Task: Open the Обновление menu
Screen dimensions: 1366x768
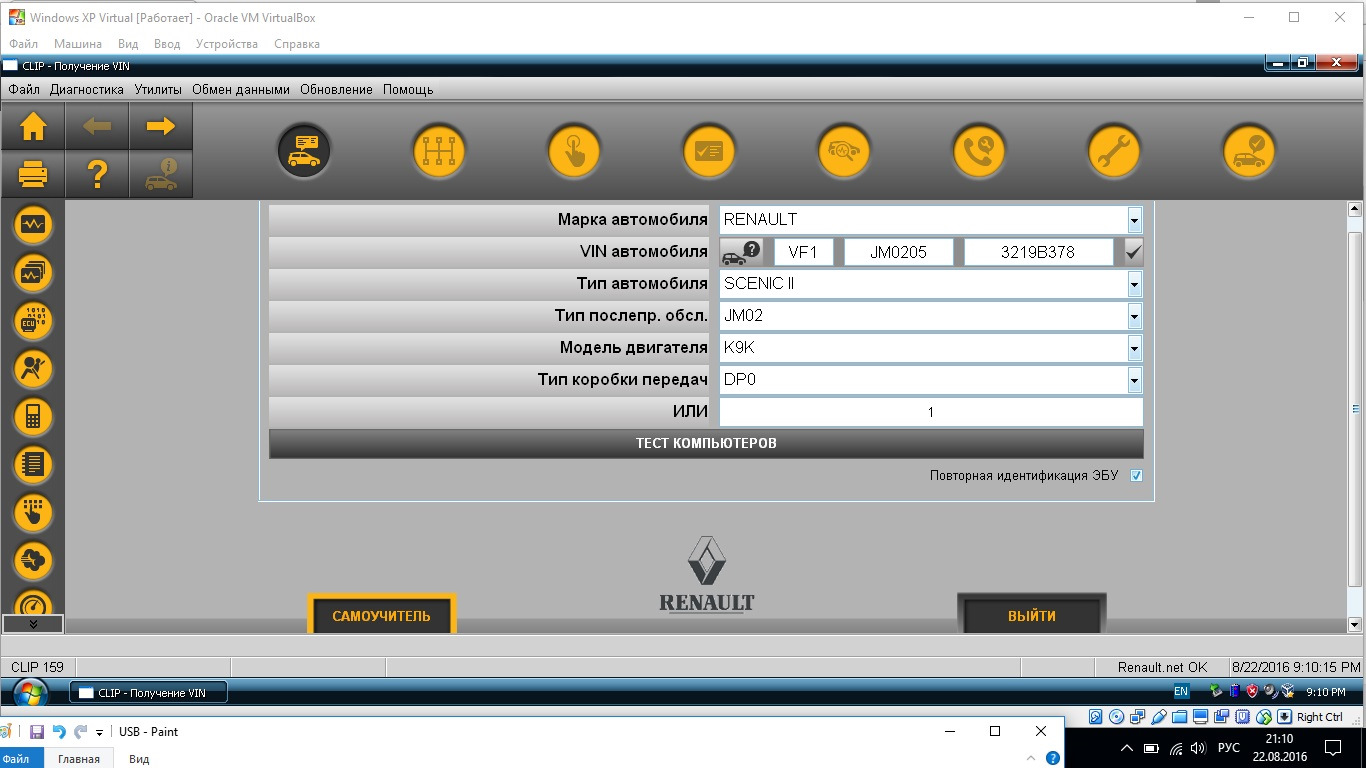Action: pyautogui.click(x=336, y=89)
